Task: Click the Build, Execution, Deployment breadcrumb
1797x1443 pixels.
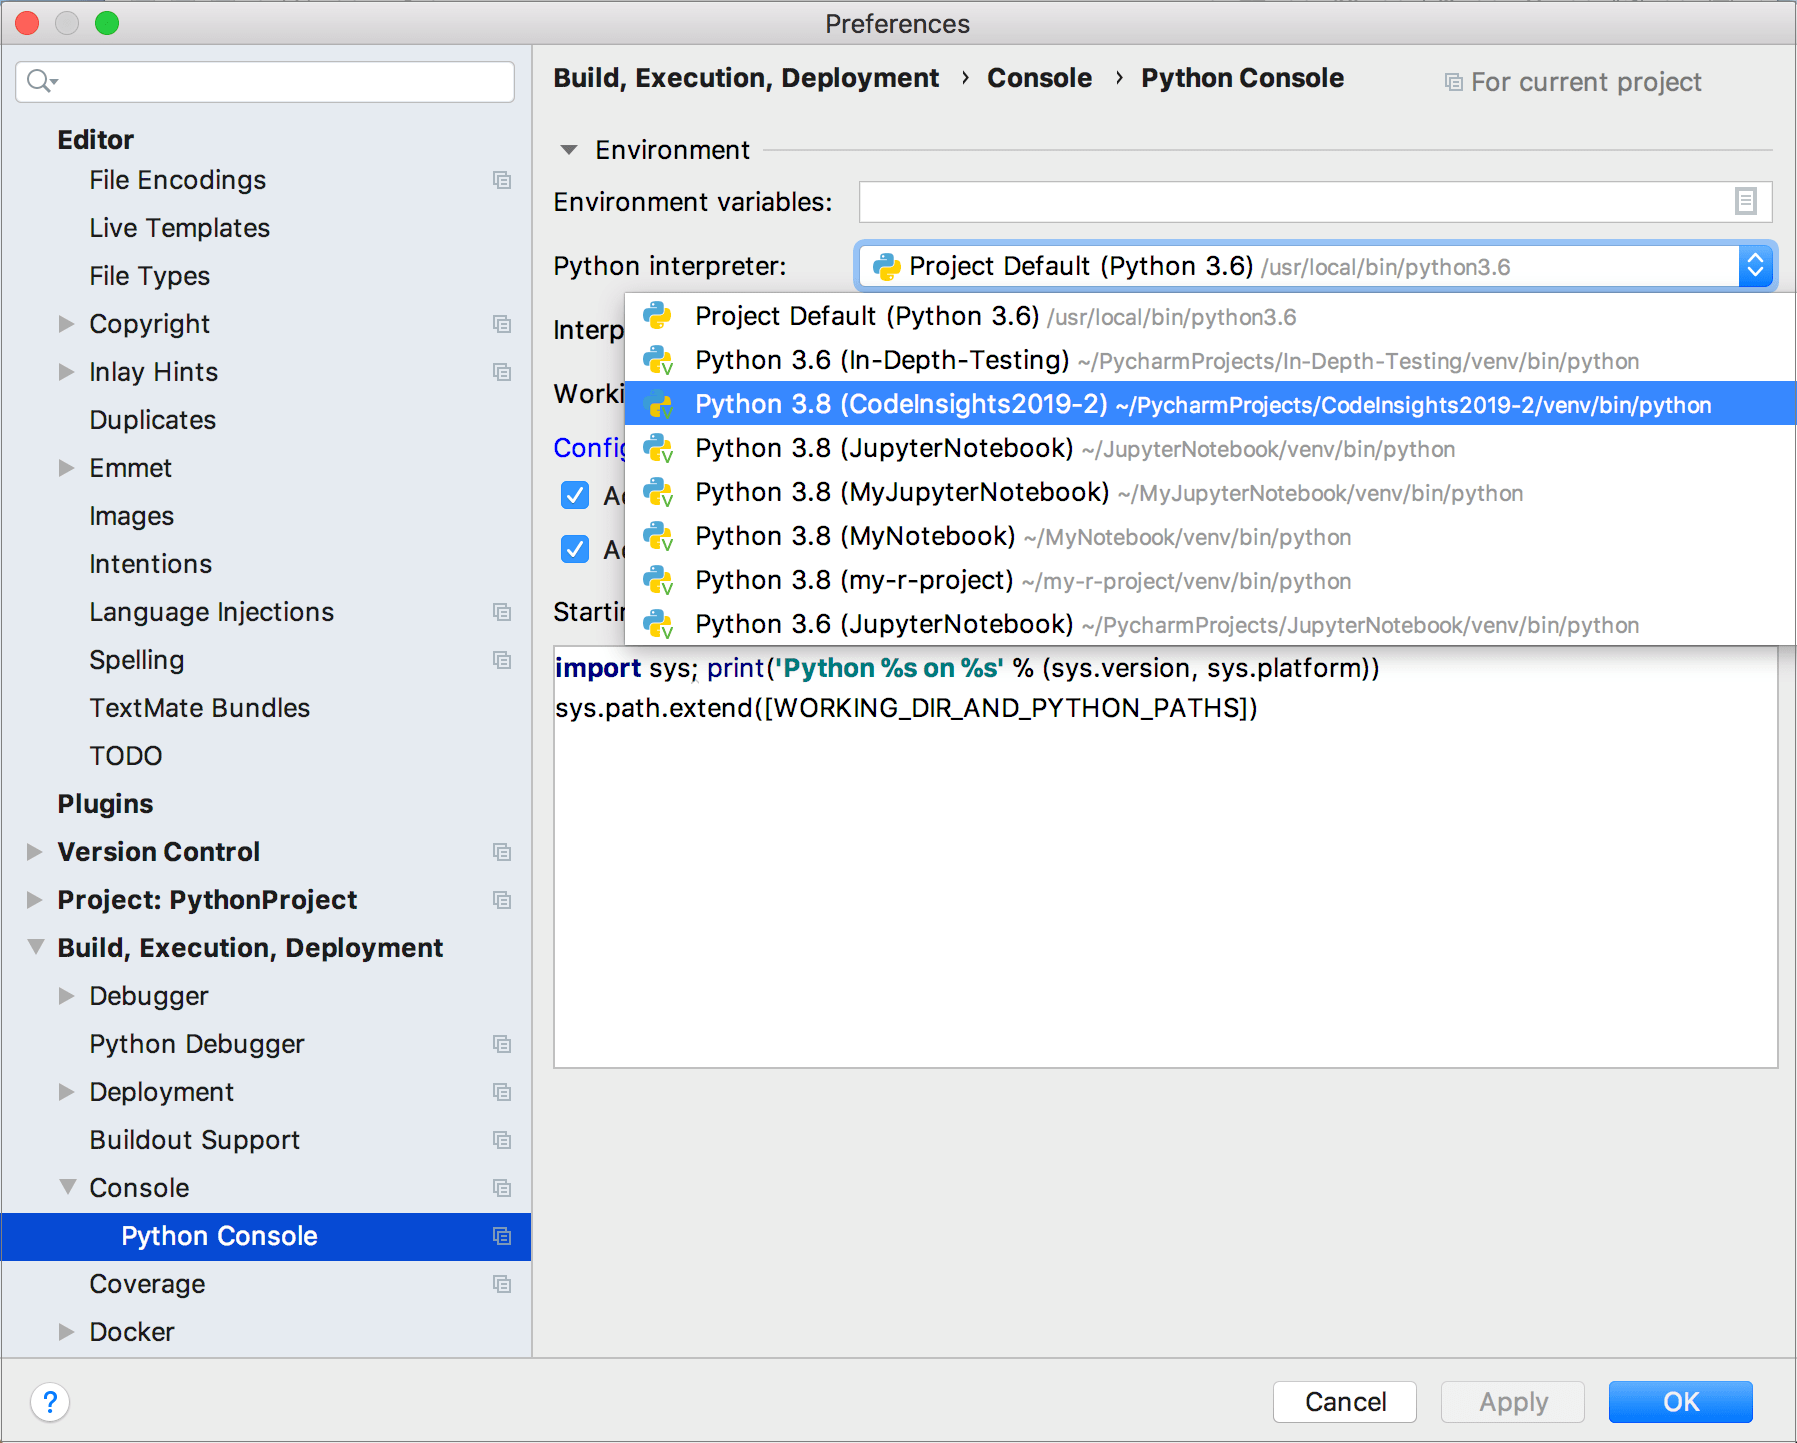Action: coord(746,77)
